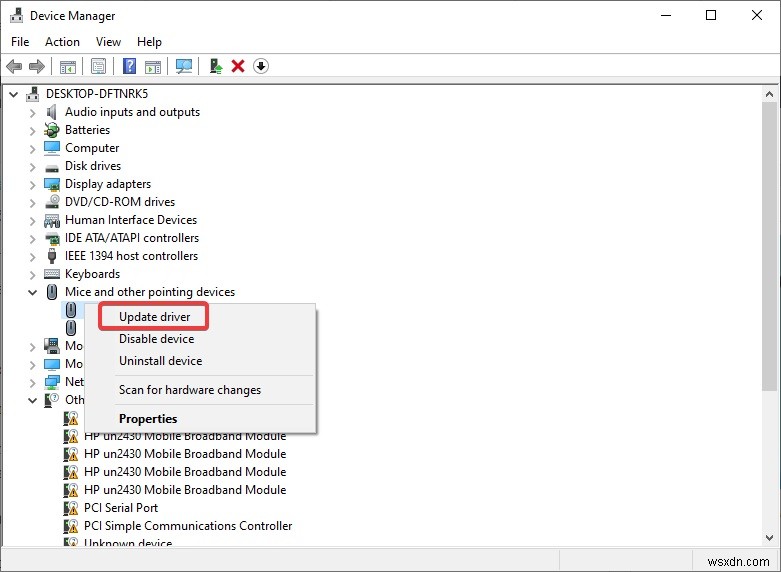
Task: Click the Device Manager title bar icon
Action: 16,15
